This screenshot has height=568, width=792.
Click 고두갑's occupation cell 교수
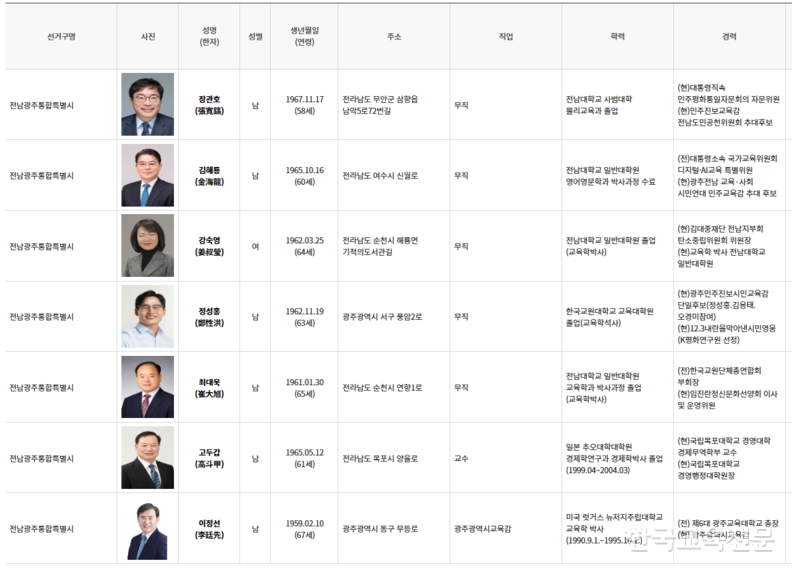(461, 458)
